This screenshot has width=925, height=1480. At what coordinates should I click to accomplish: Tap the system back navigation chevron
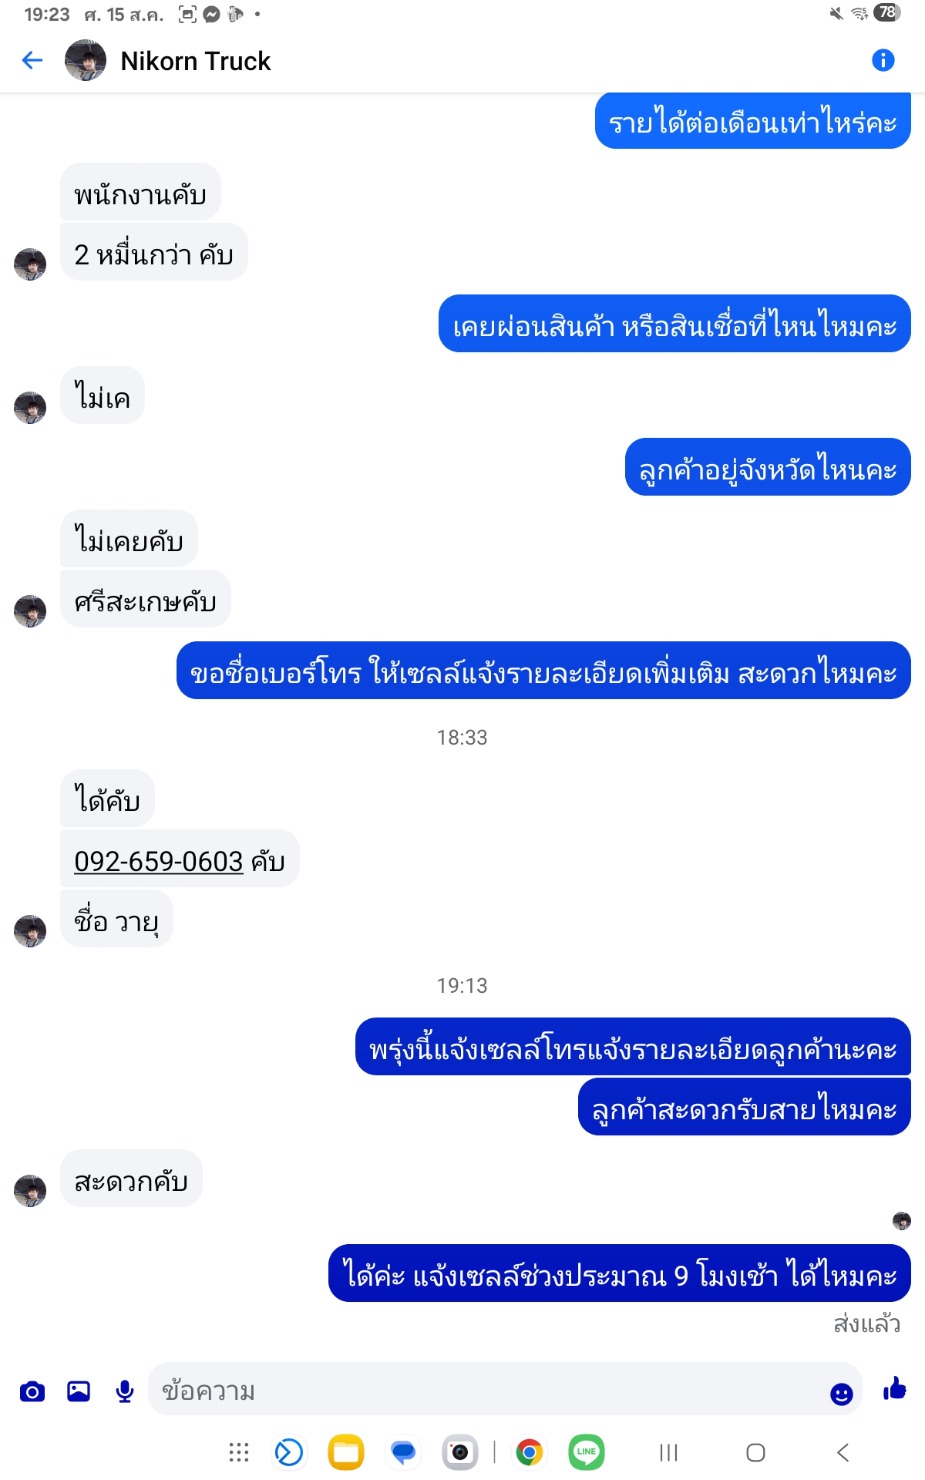coord(843,1452)
